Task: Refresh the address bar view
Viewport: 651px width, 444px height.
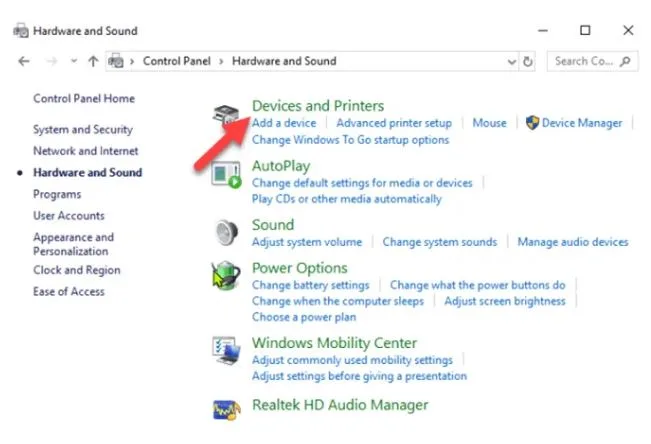Action: (528, 61)
